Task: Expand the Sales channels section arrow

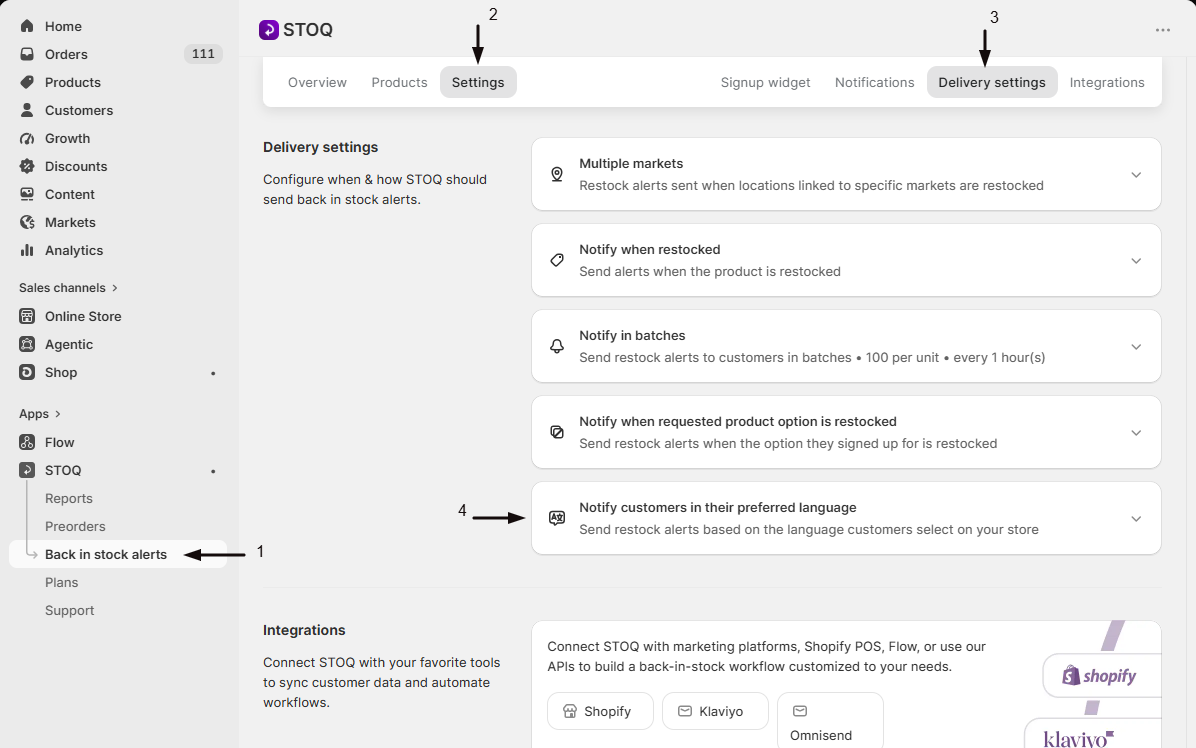Action: tap(115, 288)
